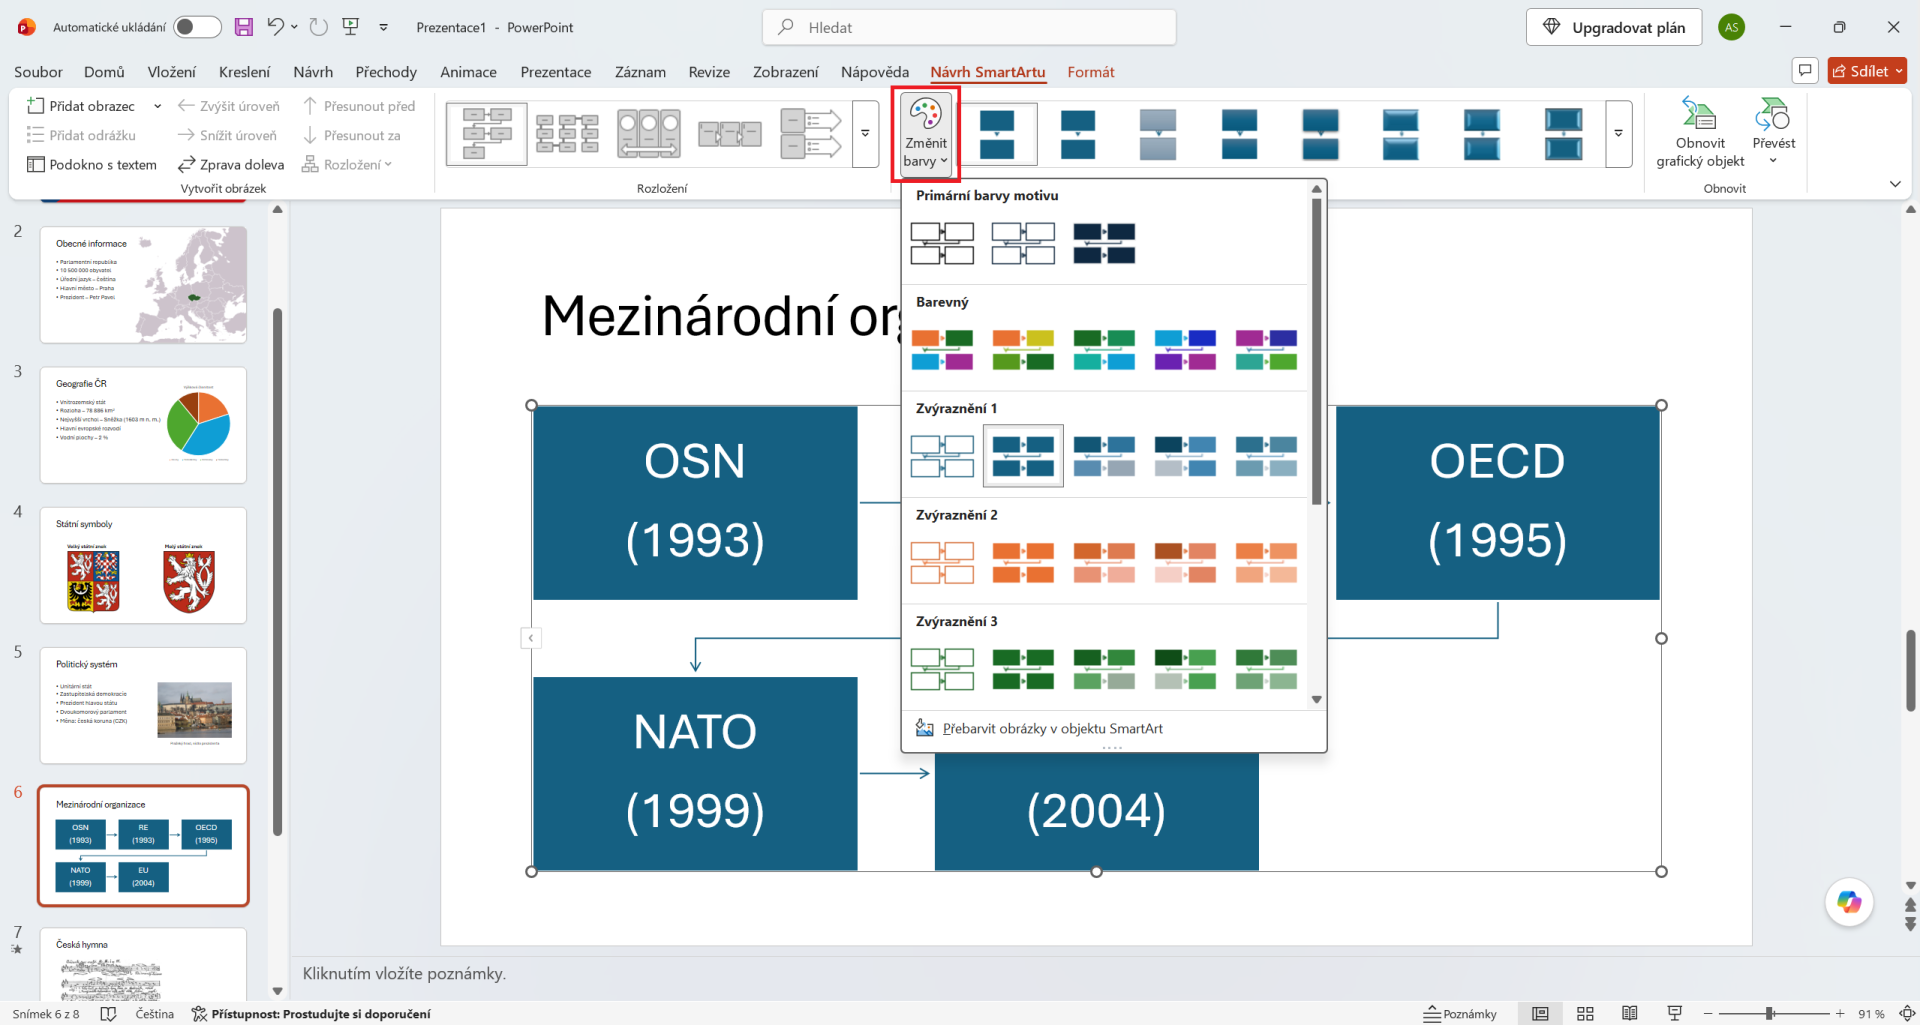Switch to the Animace tab
This screenshot has height=1025, width=1920.
(468, 72)
